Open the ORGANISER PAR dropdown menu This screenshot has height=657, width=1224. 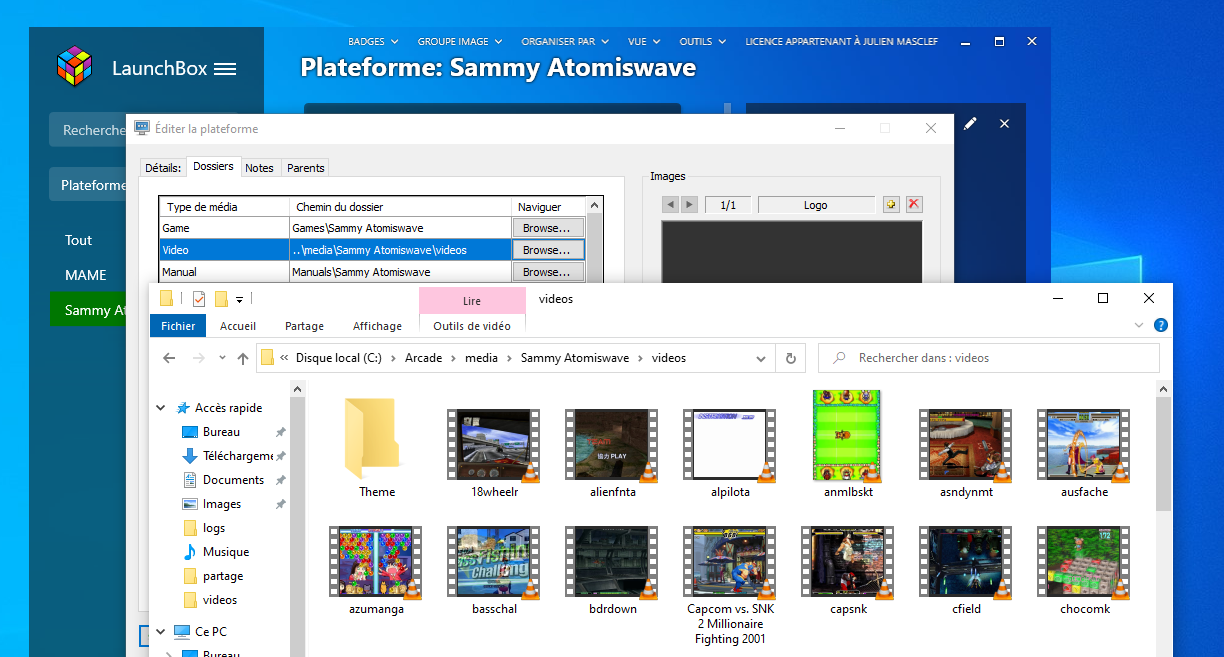(565, 42)
